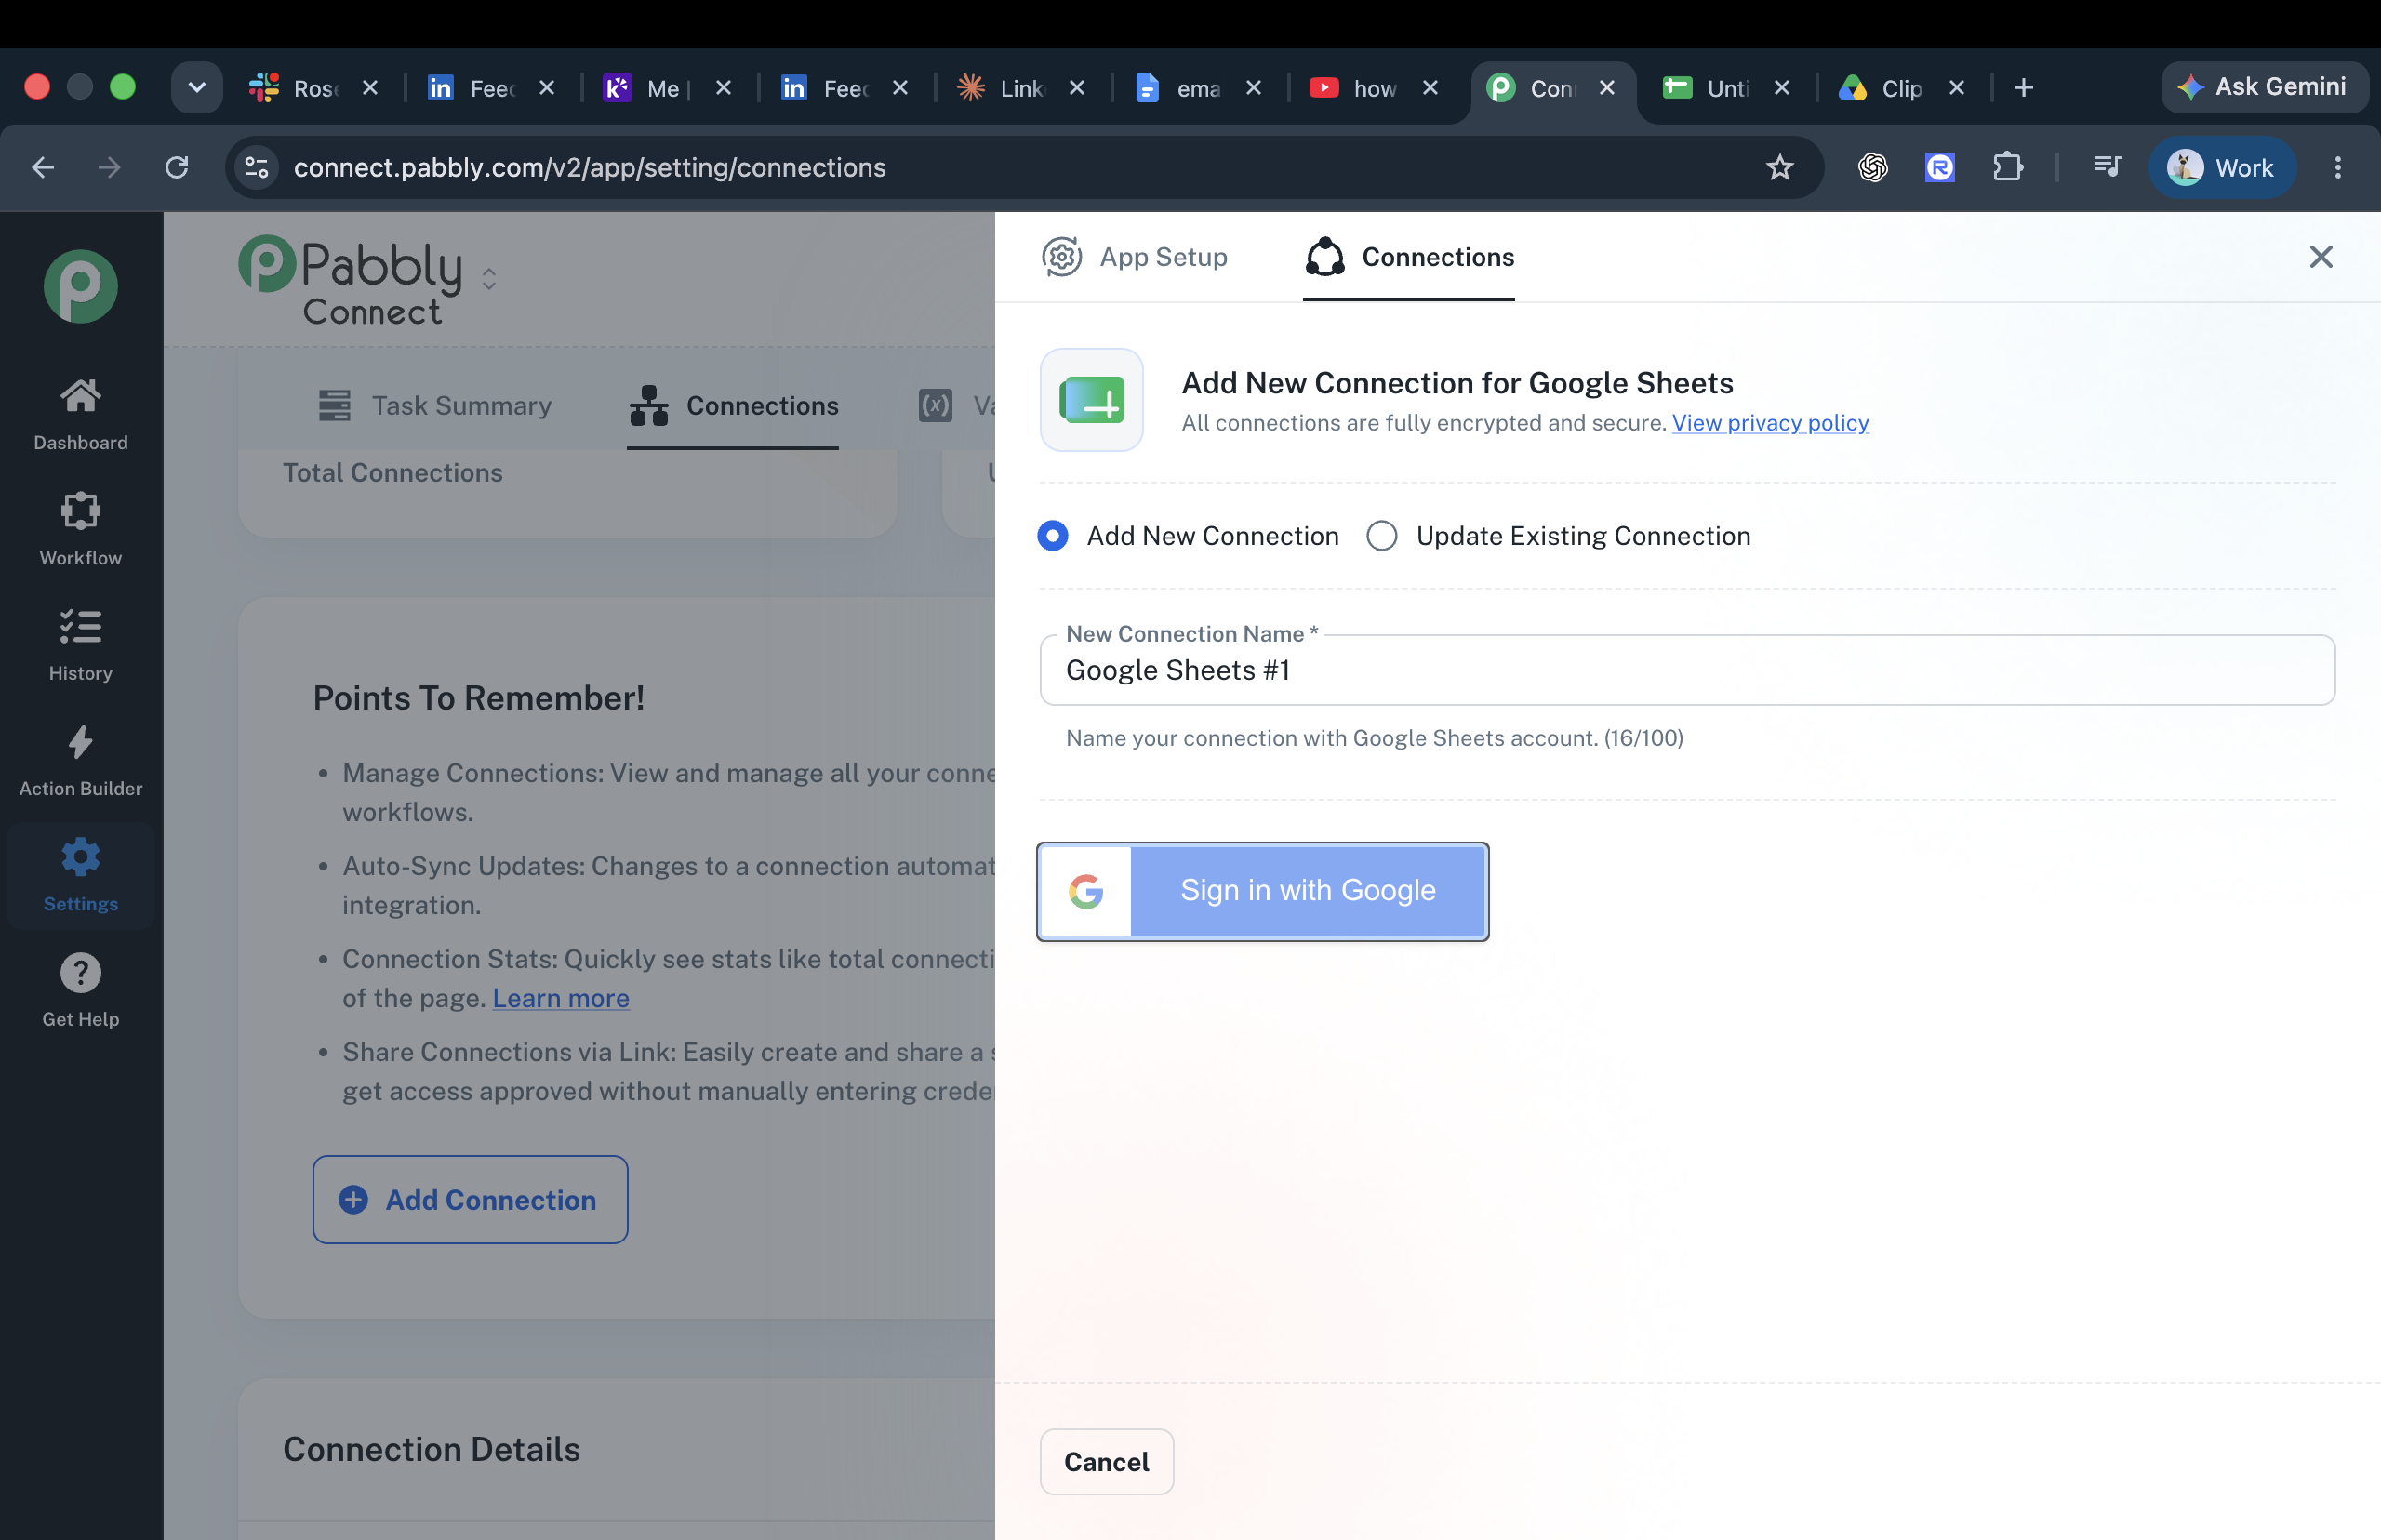Open a new browser tab
Image resolution: width=2381 pixels, height=1540 pixels.
[x=2023, y=88]
